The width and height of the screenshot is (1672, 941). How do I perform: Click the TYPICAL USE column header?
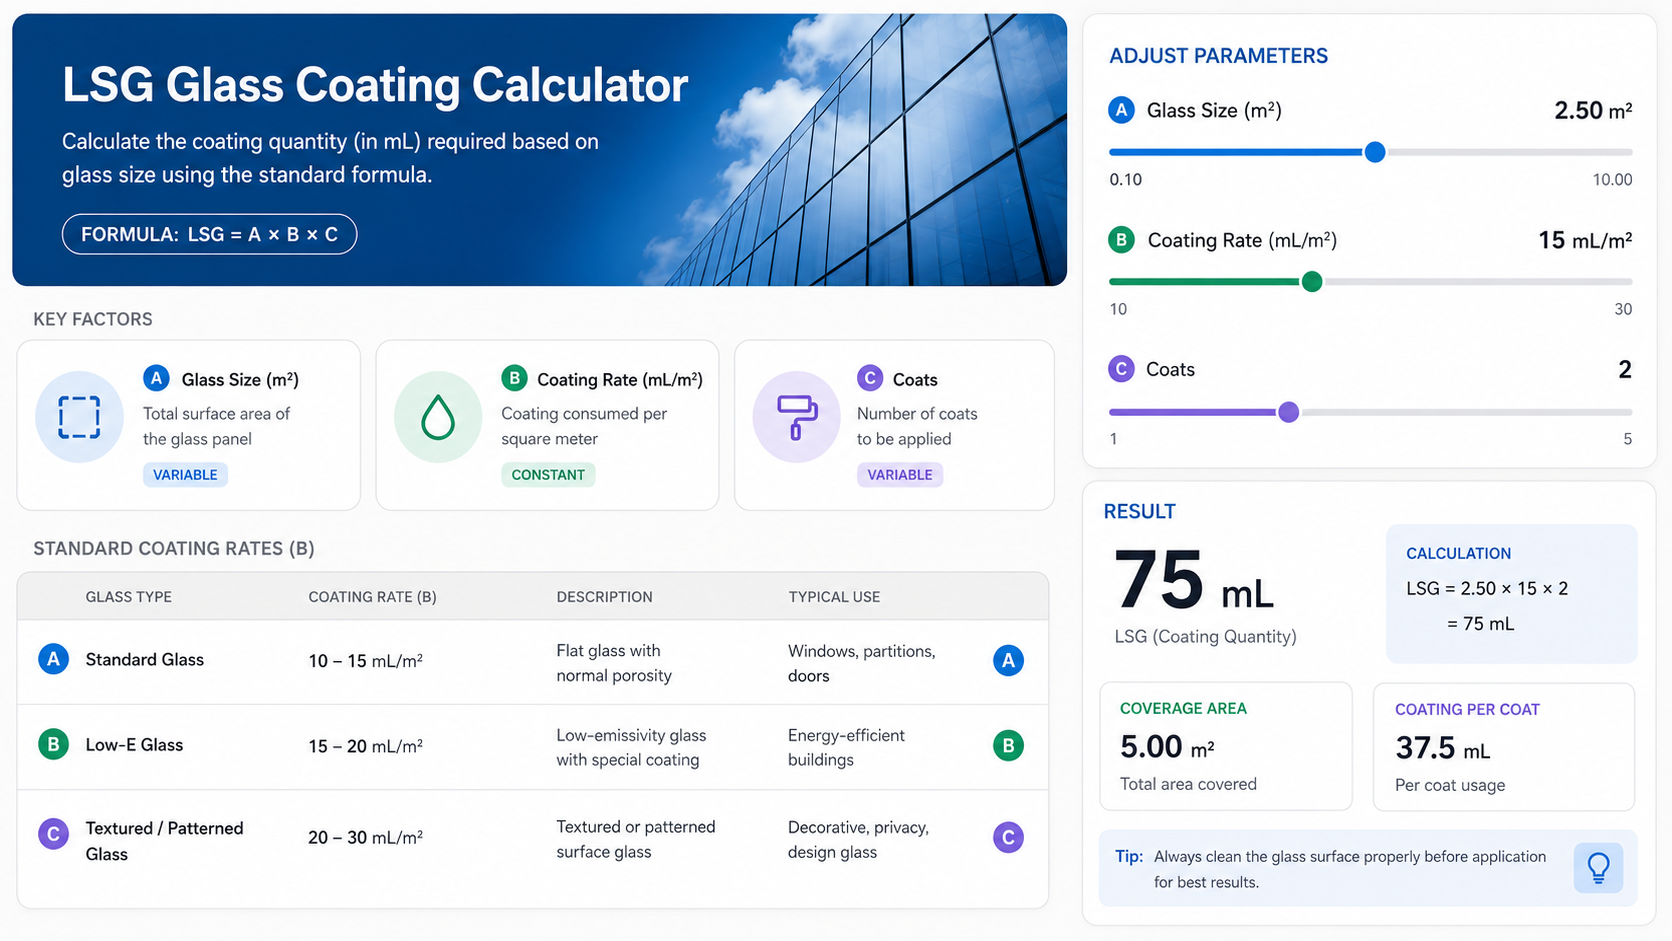(834, 597)
